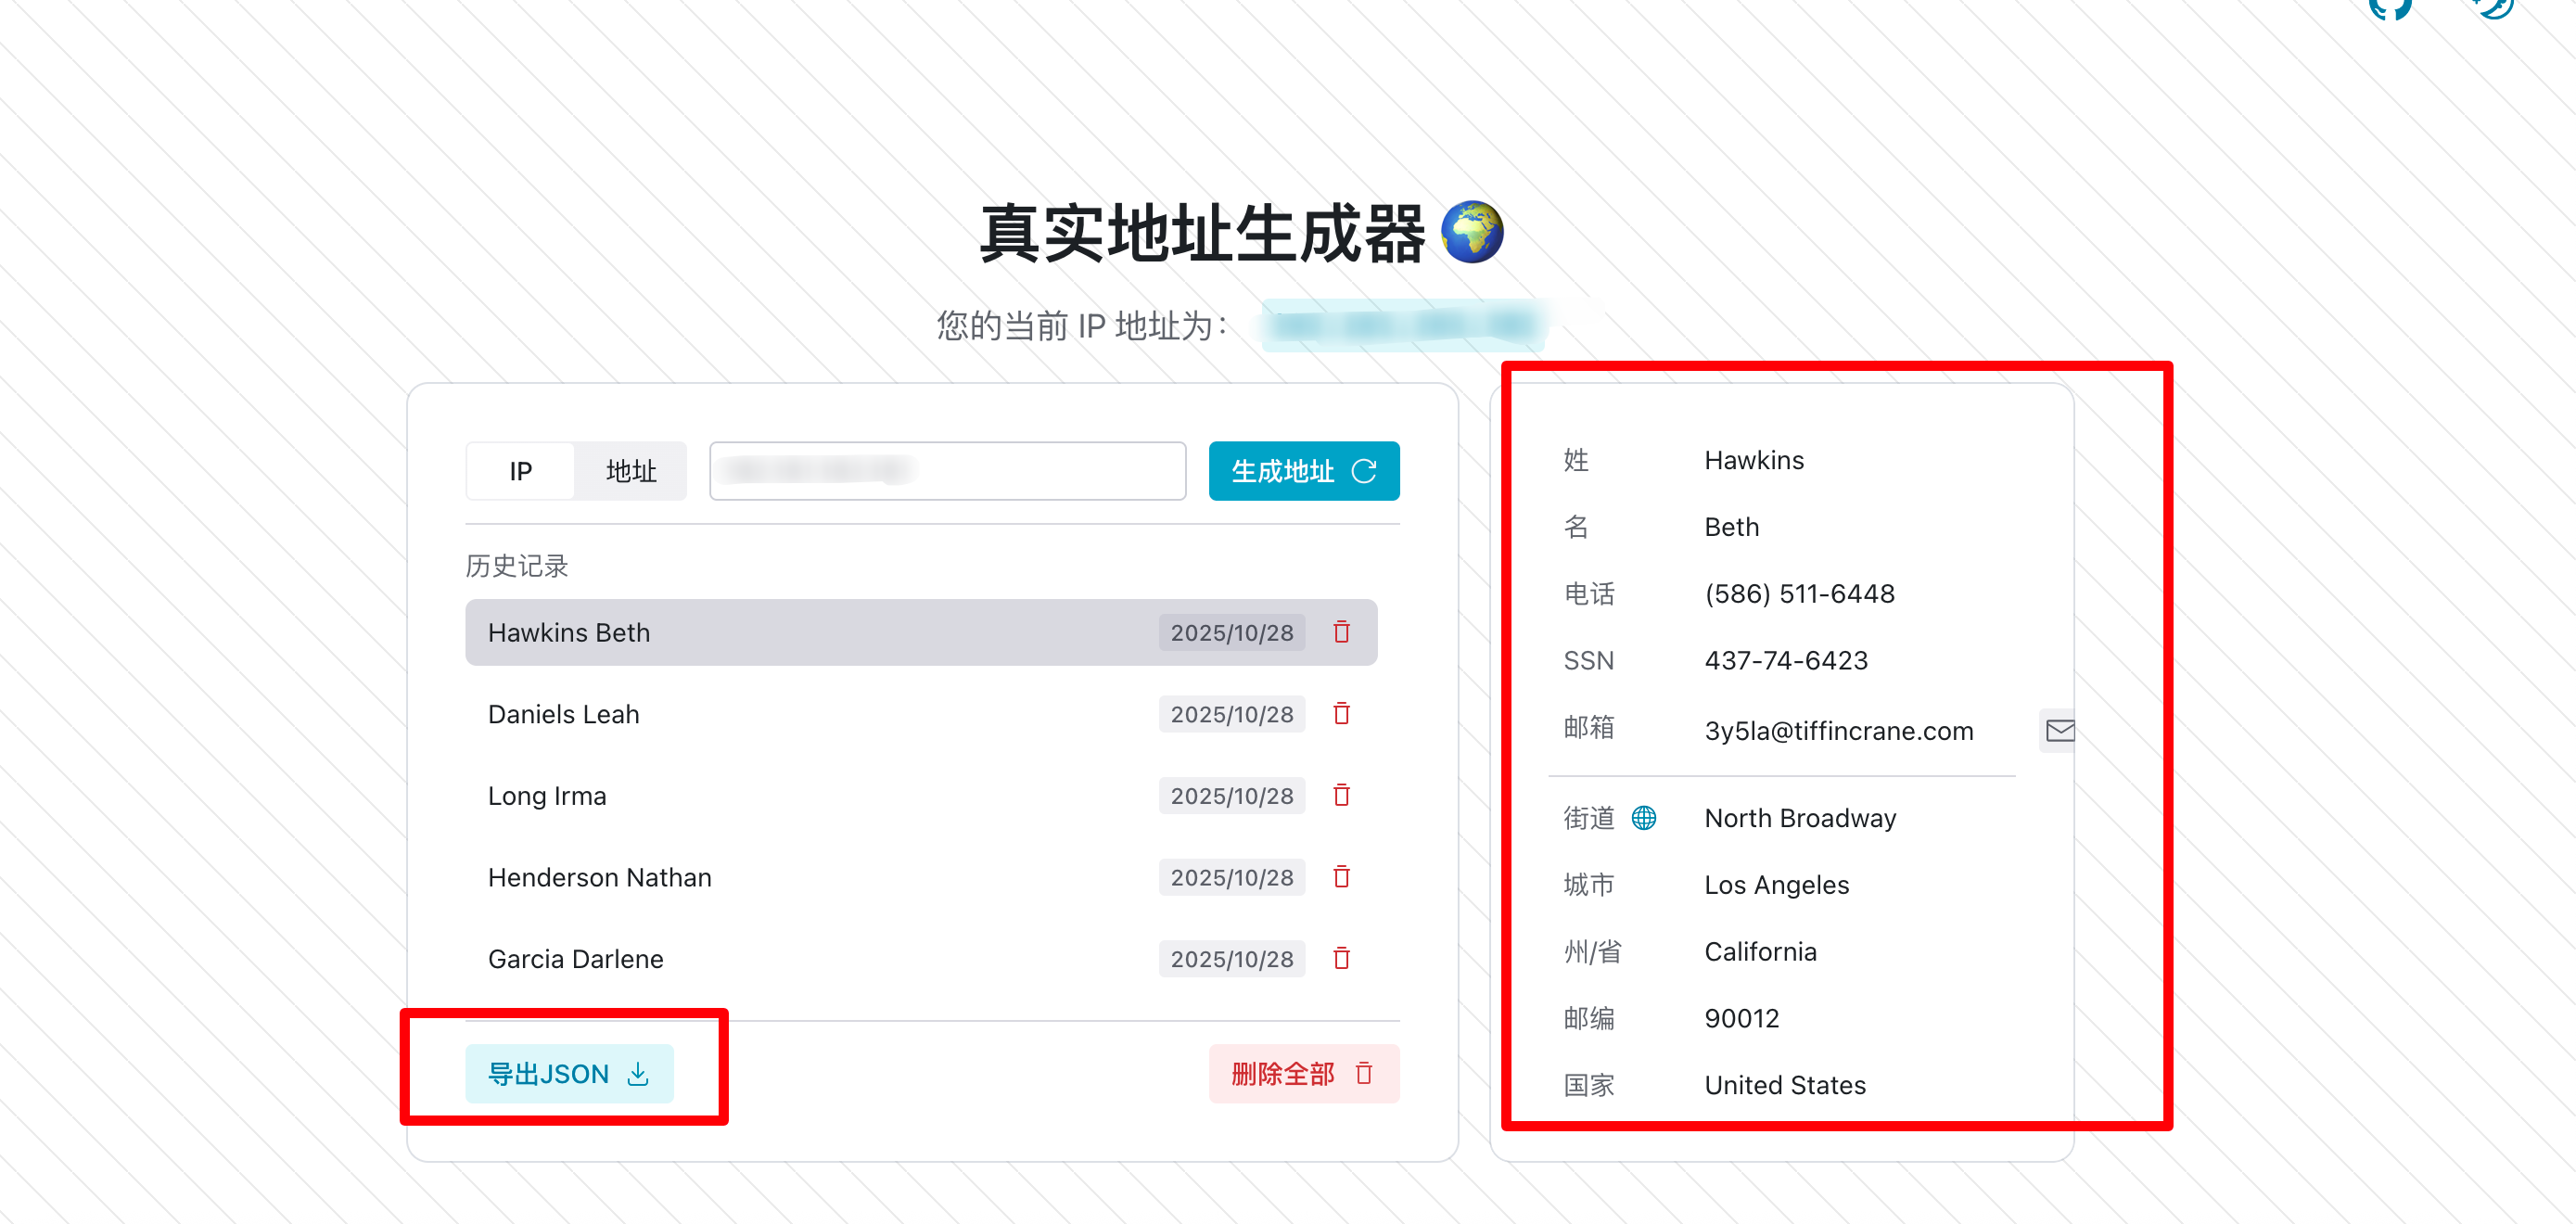The width and height of the screenshot is (2576, 1224).
Task: Switch to the IP tab
Action: (520, 471)
